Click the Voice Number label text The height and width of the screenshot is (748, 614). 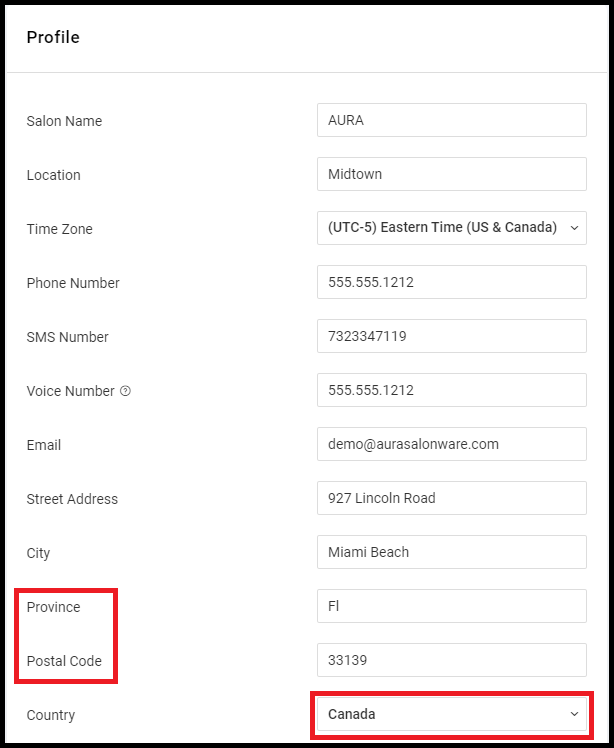click(71, 391)
